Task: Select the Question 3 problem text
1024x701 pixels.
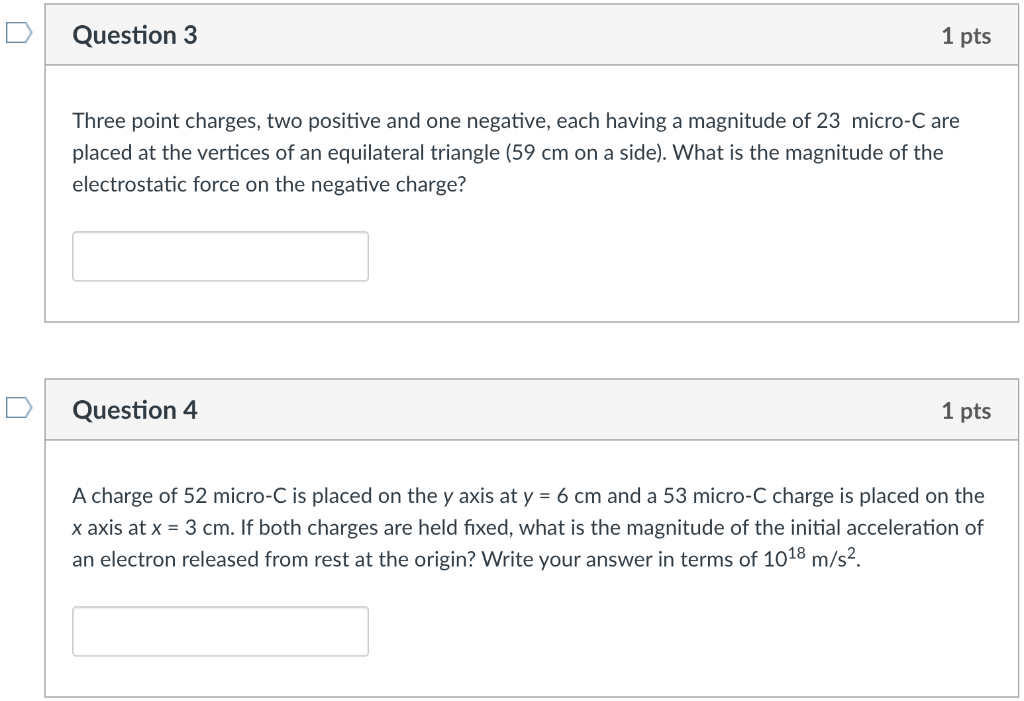Action: pyautogui.click(x=515, y=152)
